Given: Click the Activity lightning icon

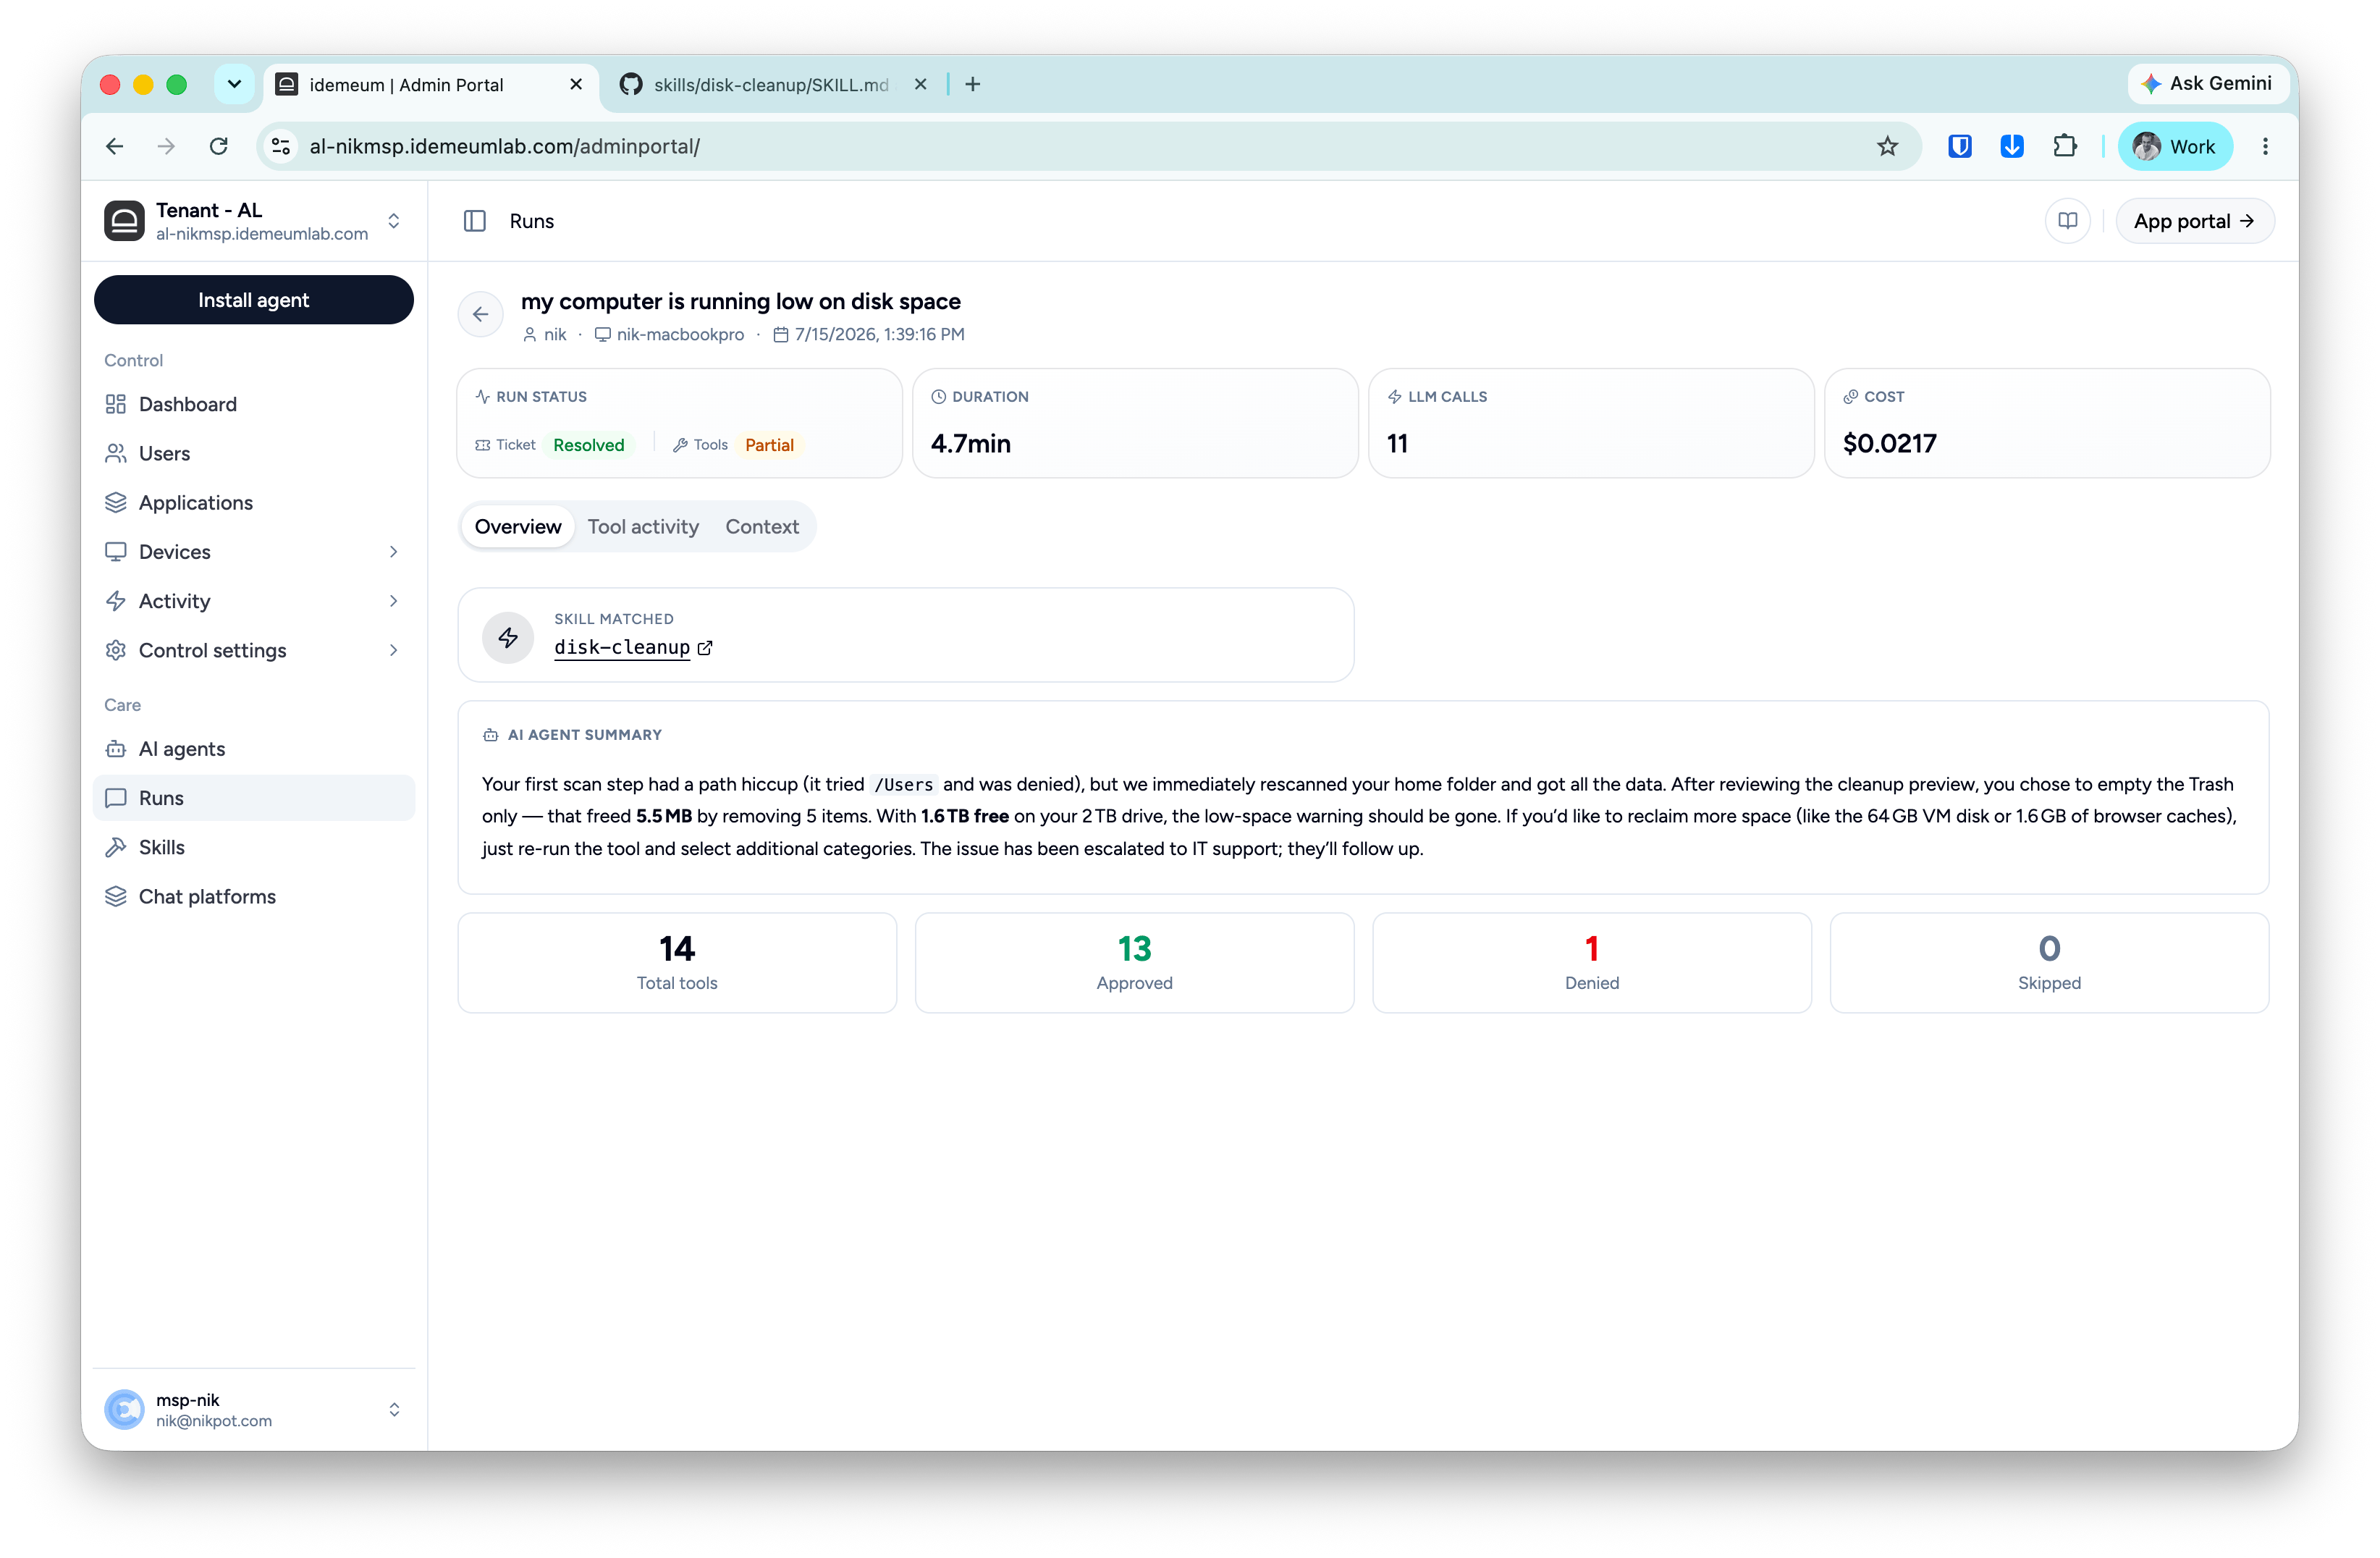Looking at the screenshot, I should pos(116,600).
